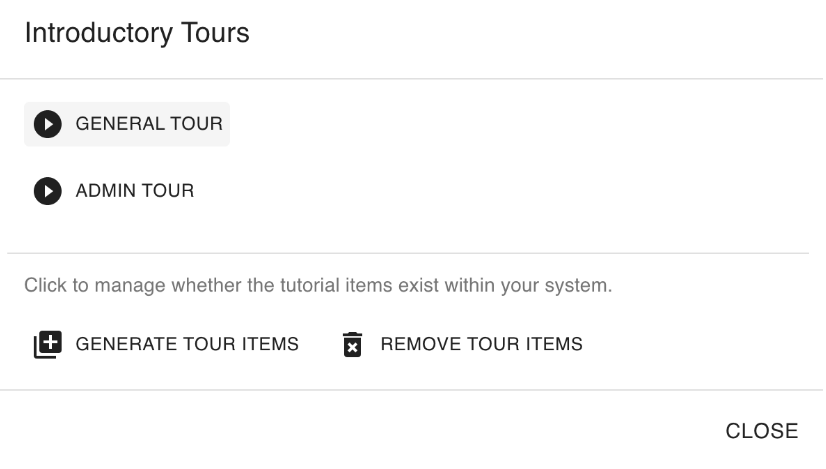Viewport: 826px width, 469px height.
Task: Delete tutorial items using the bin icon
Action: click(x=352, y=345)
